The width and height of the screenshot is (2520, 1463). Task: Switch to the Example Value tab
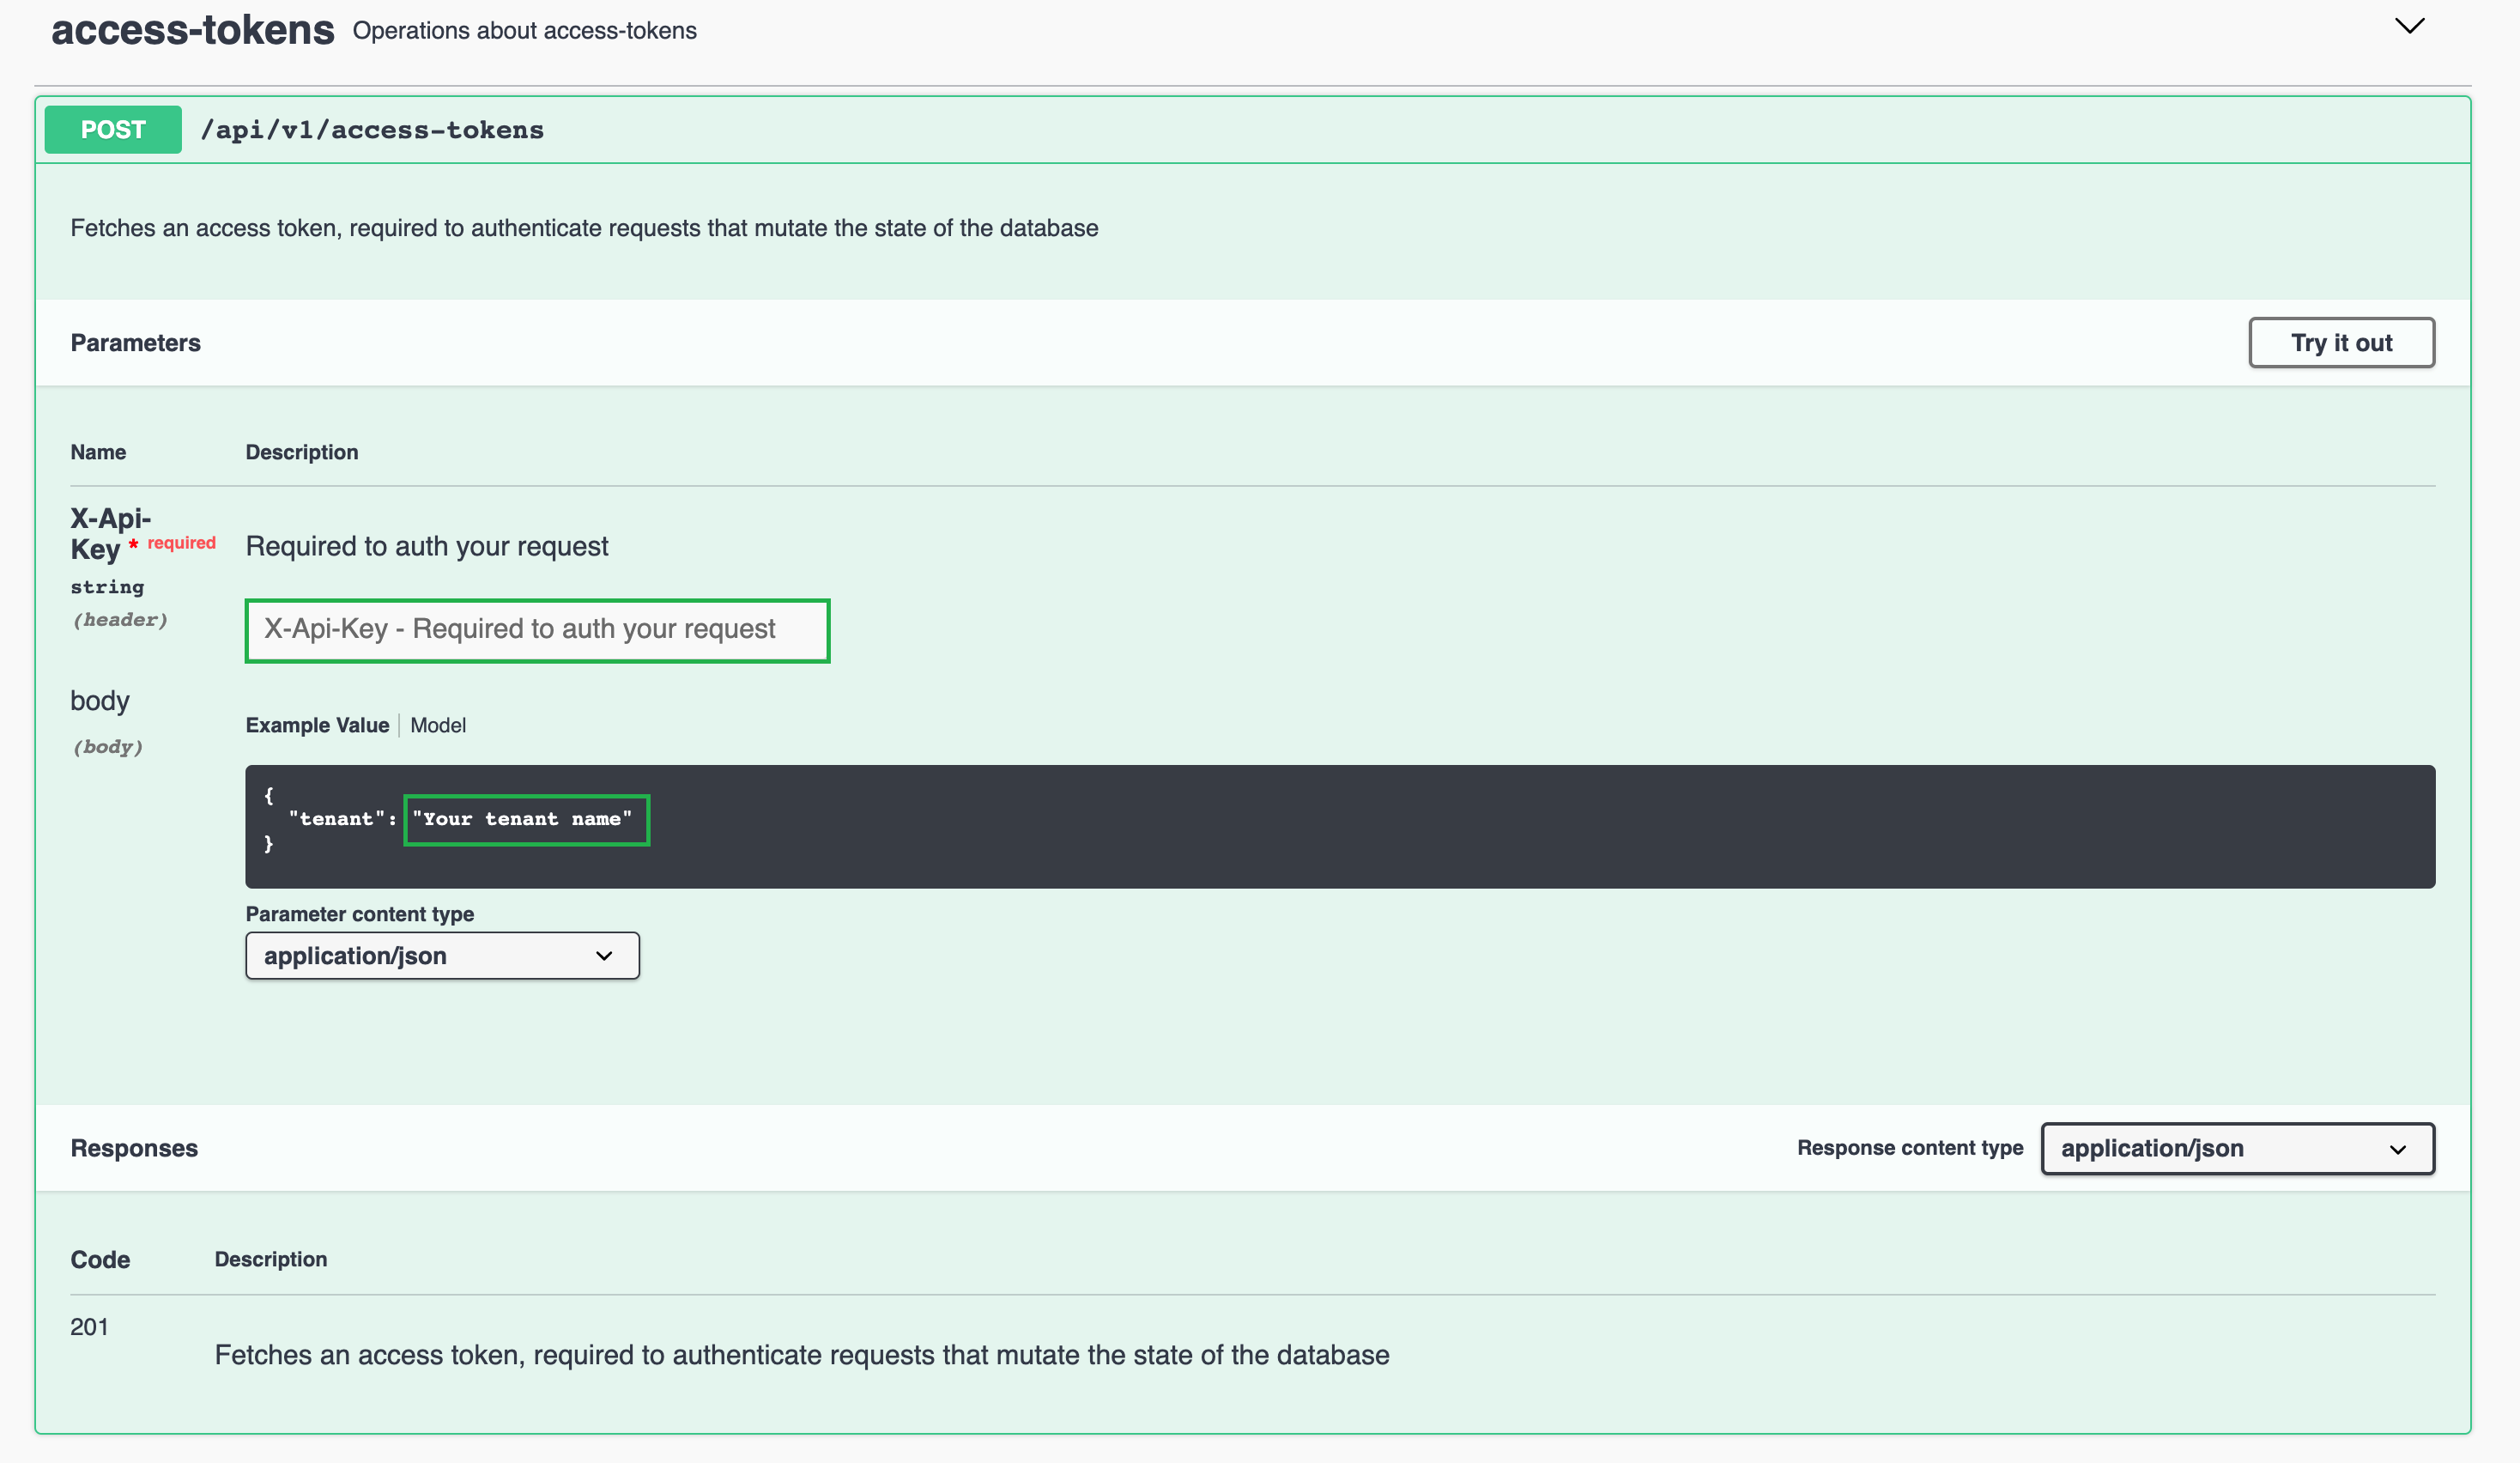tap(317, 725)
